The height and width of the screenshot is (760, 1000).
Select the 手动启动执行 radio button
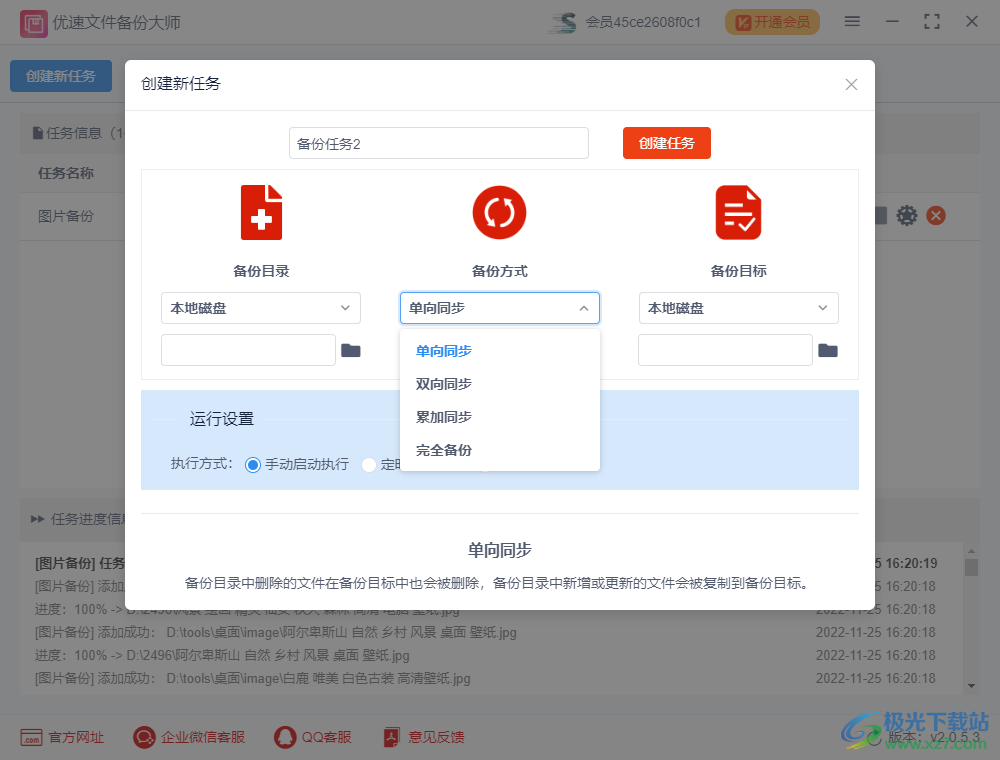click(253, 464)
